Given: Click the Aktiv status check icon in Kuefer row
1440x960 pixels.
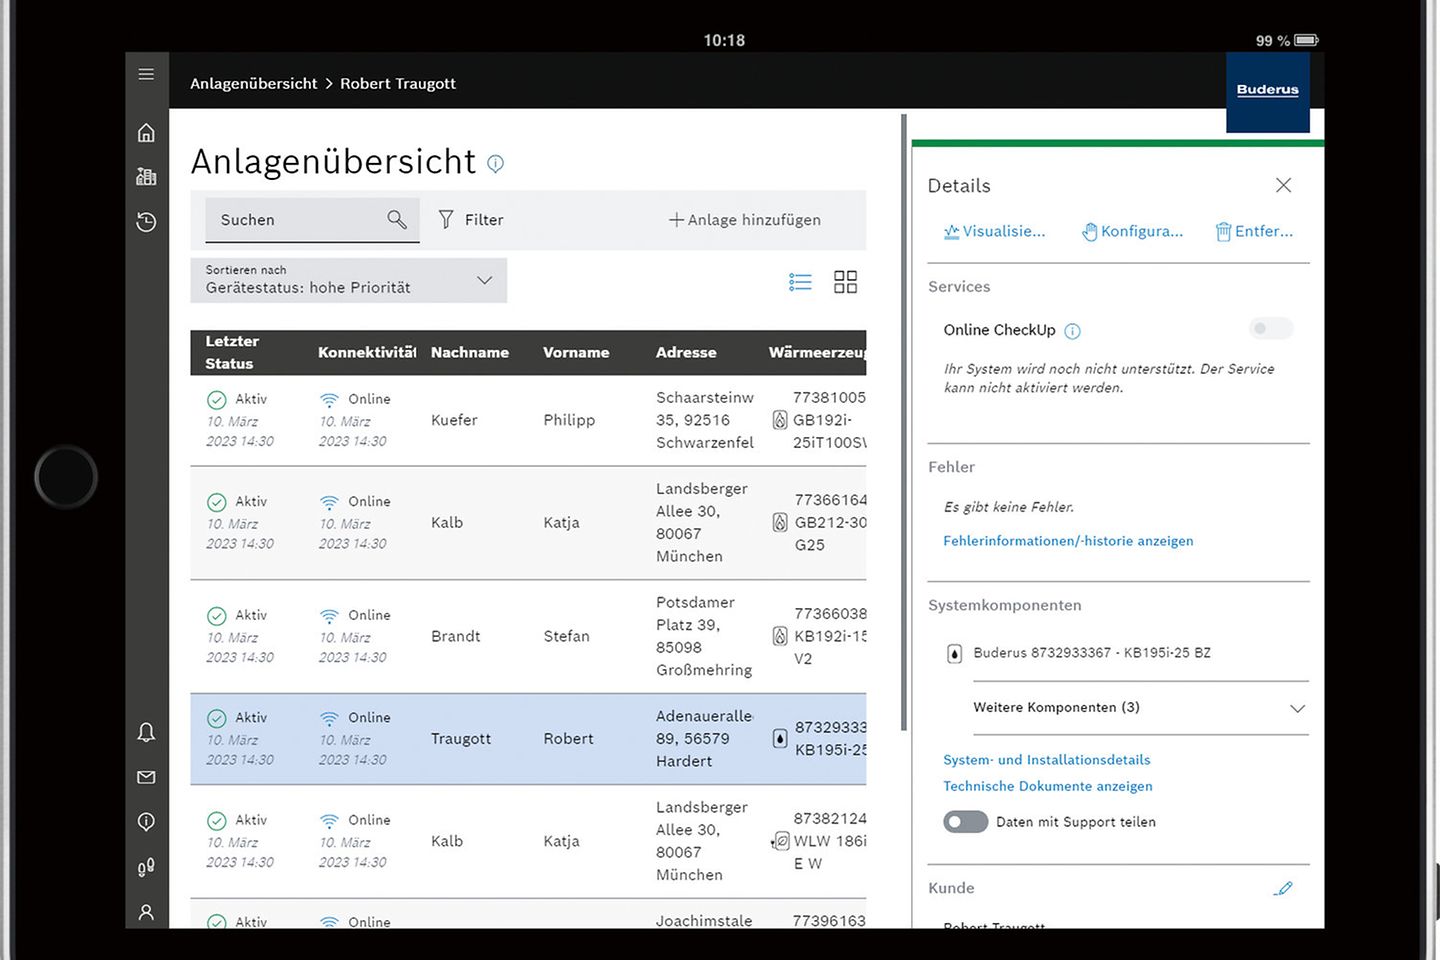Looking at the screenshot, I should coord(216,400).
